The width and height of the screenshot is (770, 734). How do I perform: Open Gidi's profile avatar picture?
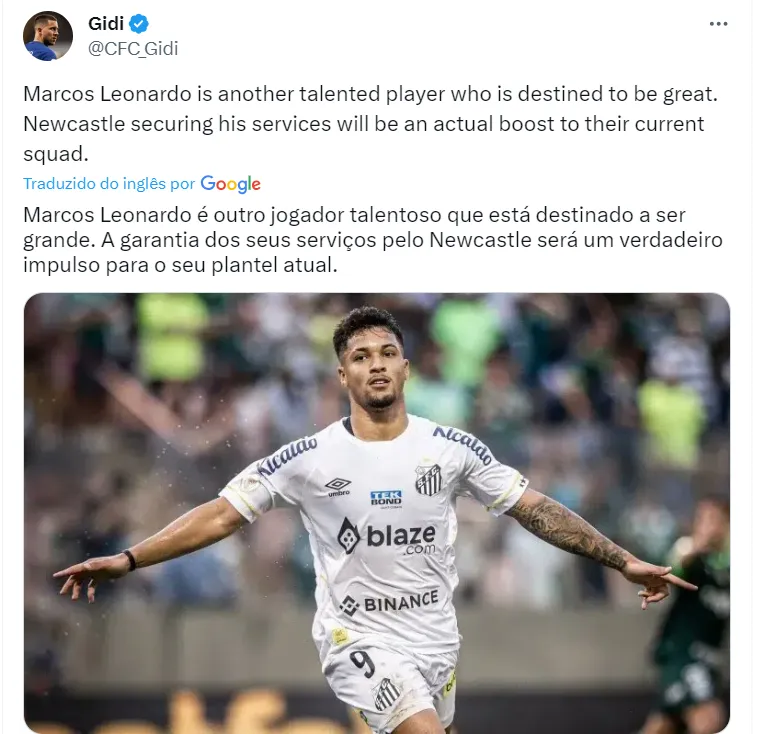pos(48,36)
